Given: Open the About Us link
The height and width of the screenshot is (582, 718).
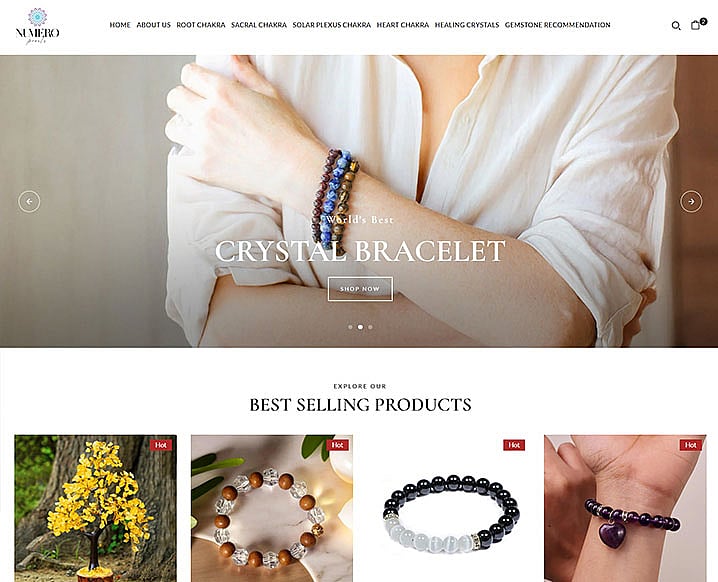Looking at the screenshot, I should tap(153, 25).
